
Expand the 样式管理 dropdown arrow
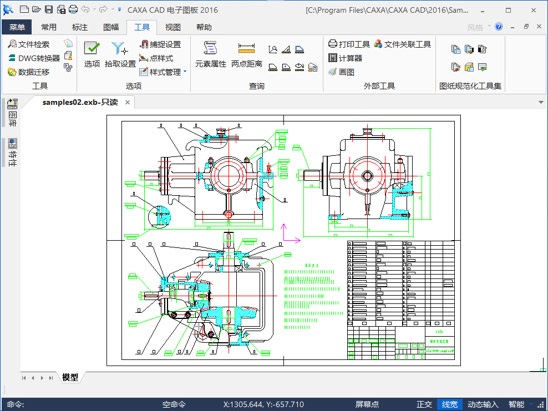coord(185,72)
